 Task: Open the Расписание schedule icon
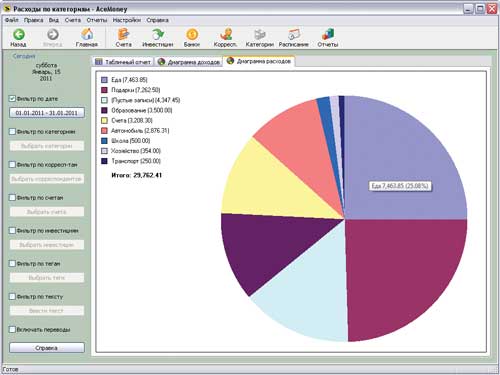[294, 34]
